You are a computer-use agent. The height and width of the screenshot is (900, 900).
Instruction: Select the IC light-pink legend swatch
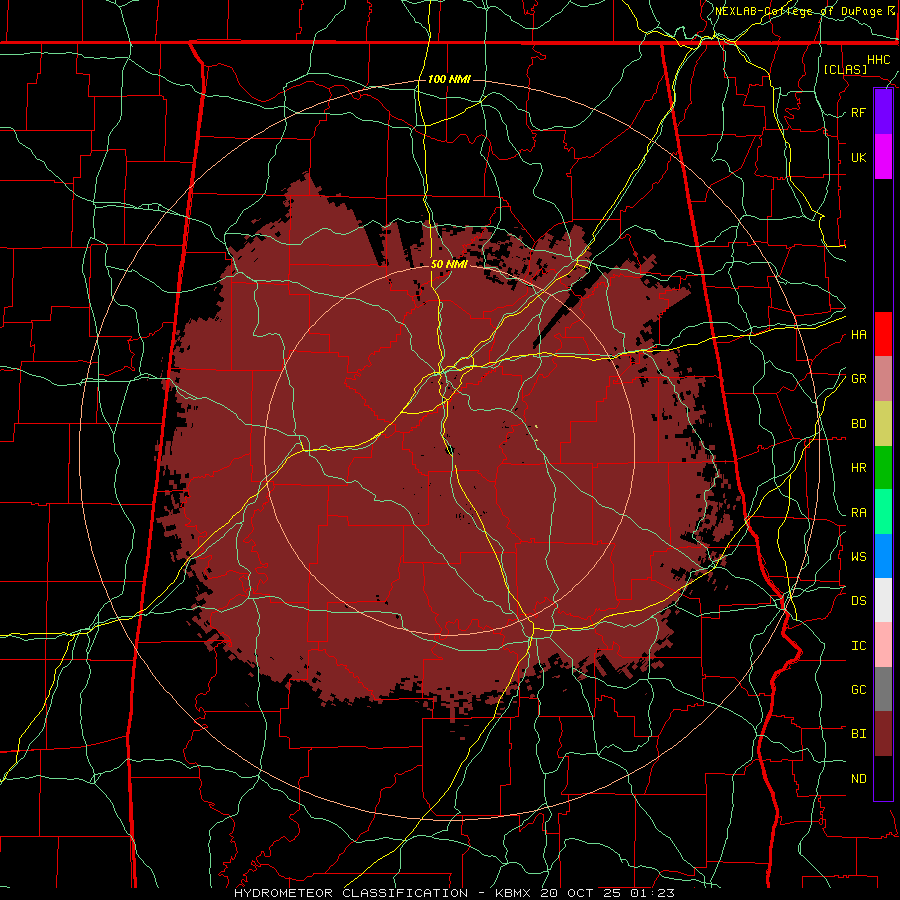[883, 645]
